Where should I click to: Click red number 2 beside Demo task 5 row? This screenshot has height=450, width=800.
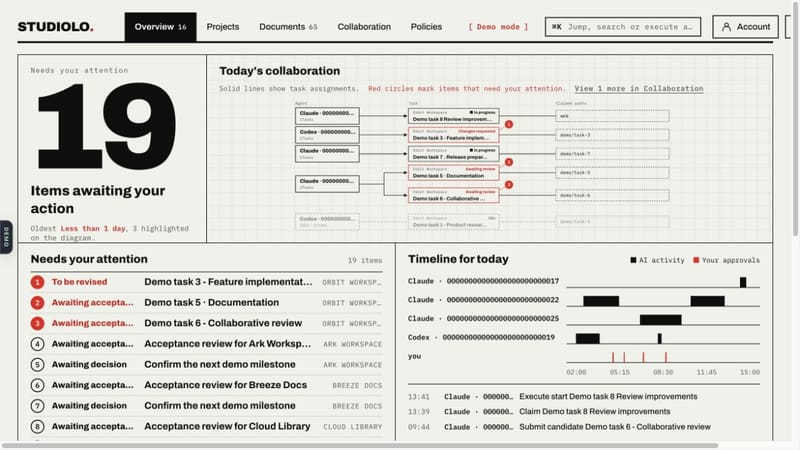37,303
